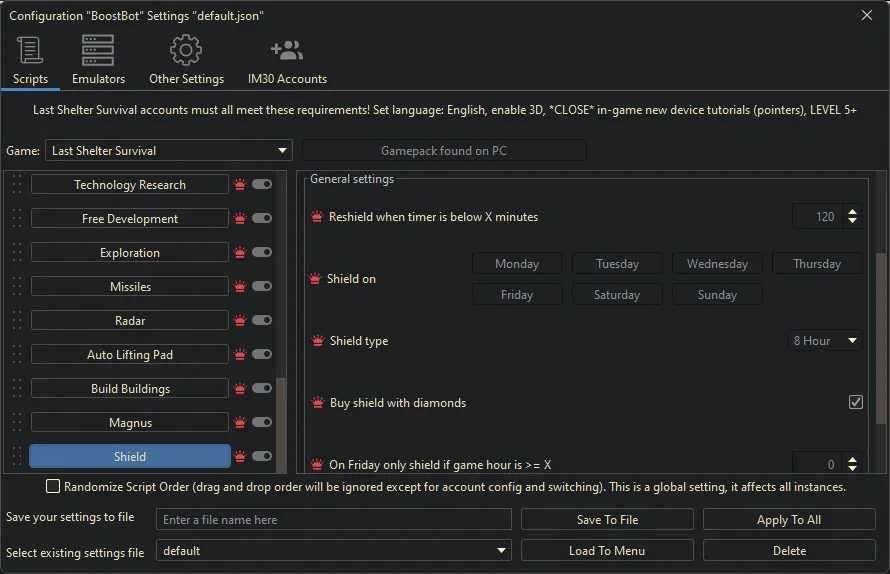Grab drag handle of Exploration row
890x574 pixels.
[x=17, y=253]
